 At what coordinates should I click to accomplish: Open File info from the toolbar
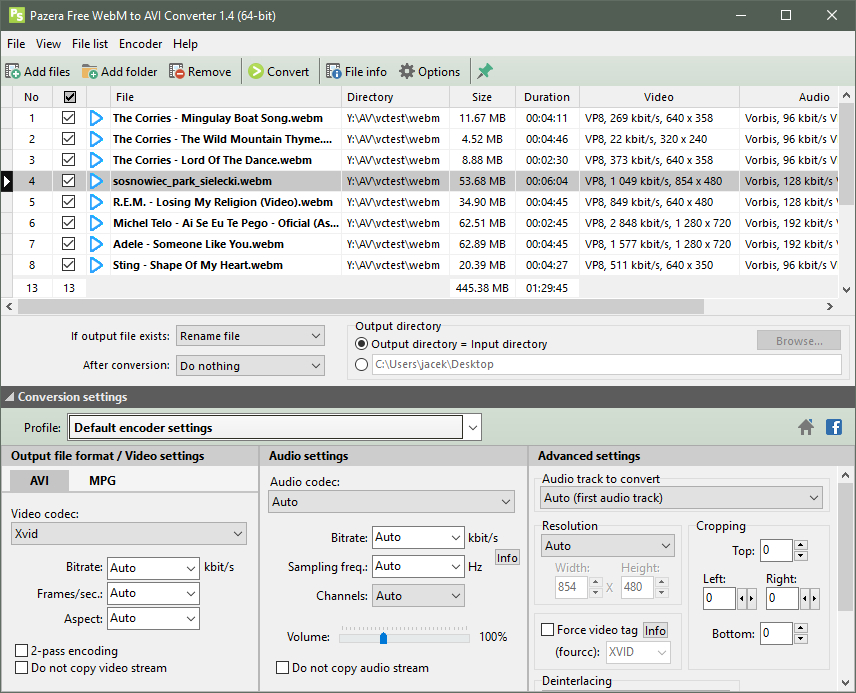(x=334, y=72)
